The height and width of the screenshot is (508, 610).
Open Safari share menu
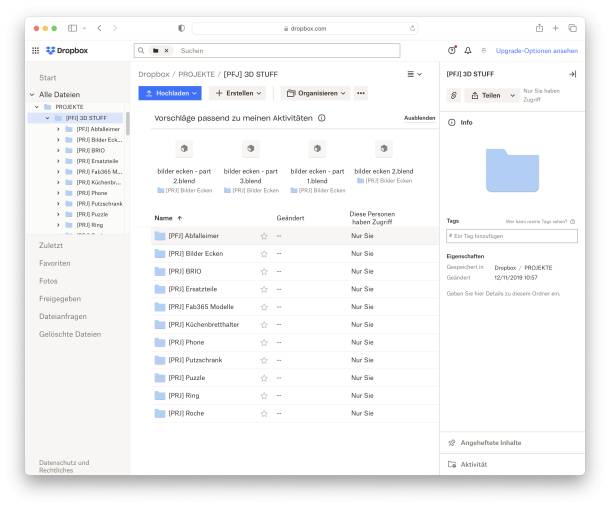click(539, 28)
